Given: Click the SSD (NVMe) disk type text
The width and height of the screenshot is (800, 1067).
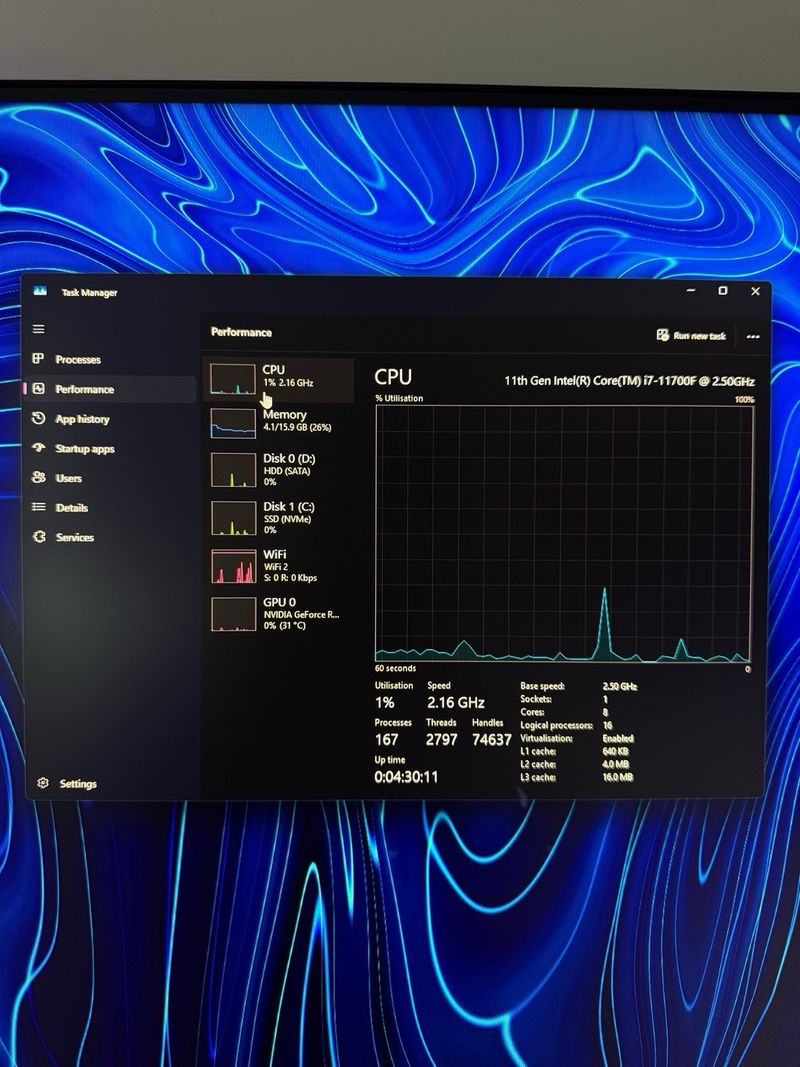Looking at the screenshot, I should [288, 519].
